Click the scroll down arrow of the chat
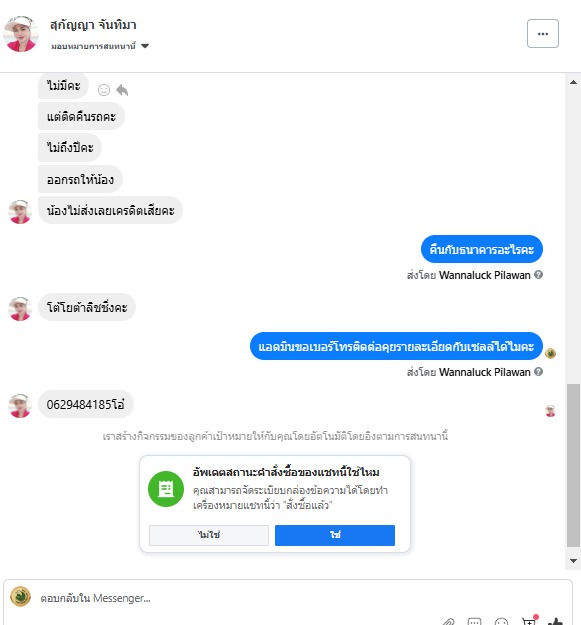 point(573,561)
